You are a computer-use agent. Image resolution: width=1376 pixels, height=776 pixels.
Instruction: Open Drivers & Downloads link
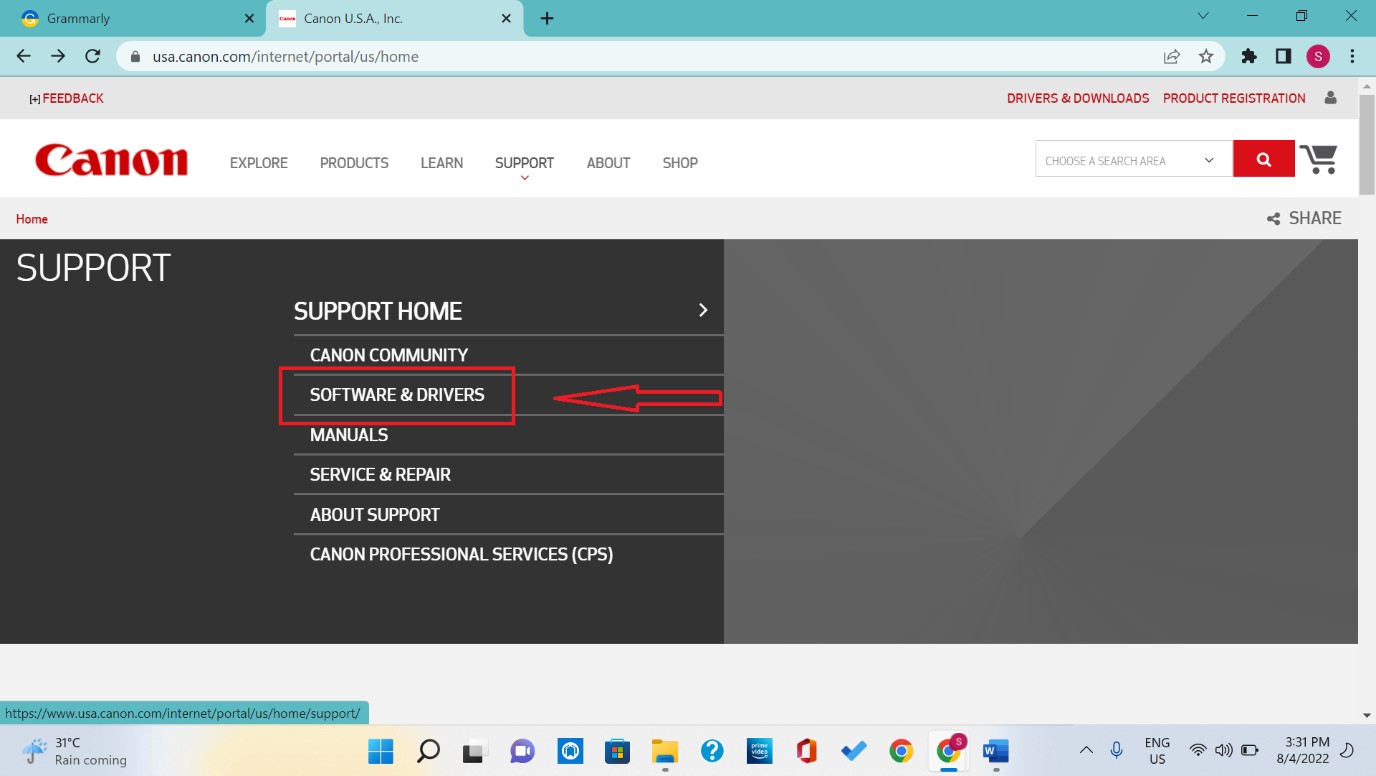(x=1077, y=98)
